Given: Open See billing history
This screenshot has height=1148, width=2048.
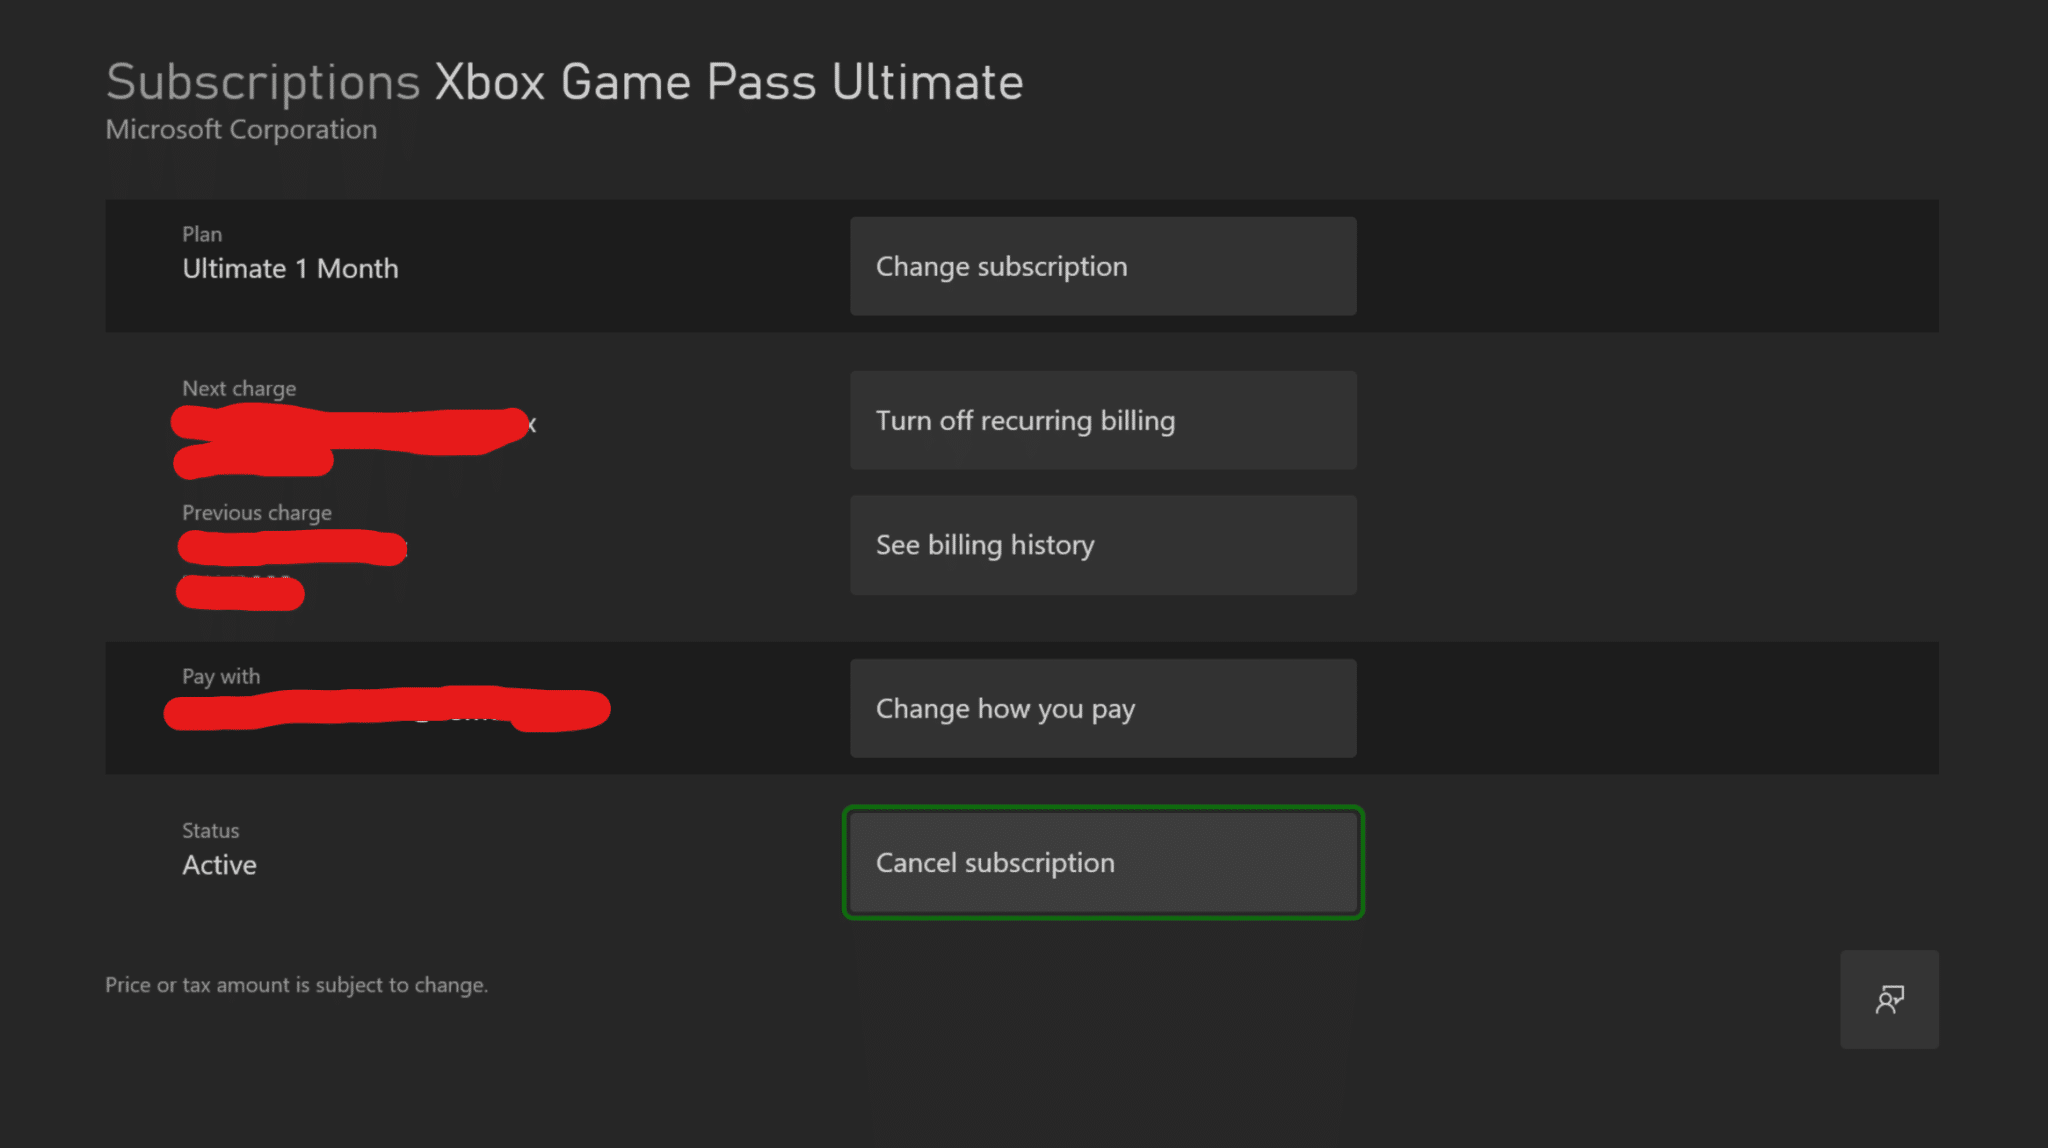Looking at the screenshot, I should coord(1102,545).
